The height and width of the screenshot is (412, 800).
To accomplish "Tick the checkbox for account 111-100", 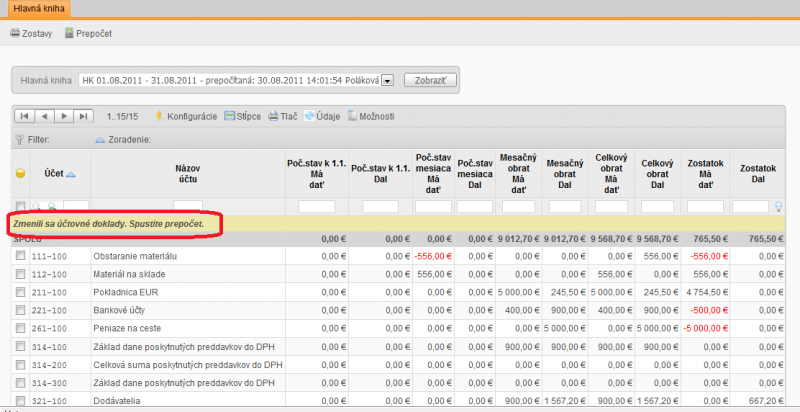I will (20, 255).
